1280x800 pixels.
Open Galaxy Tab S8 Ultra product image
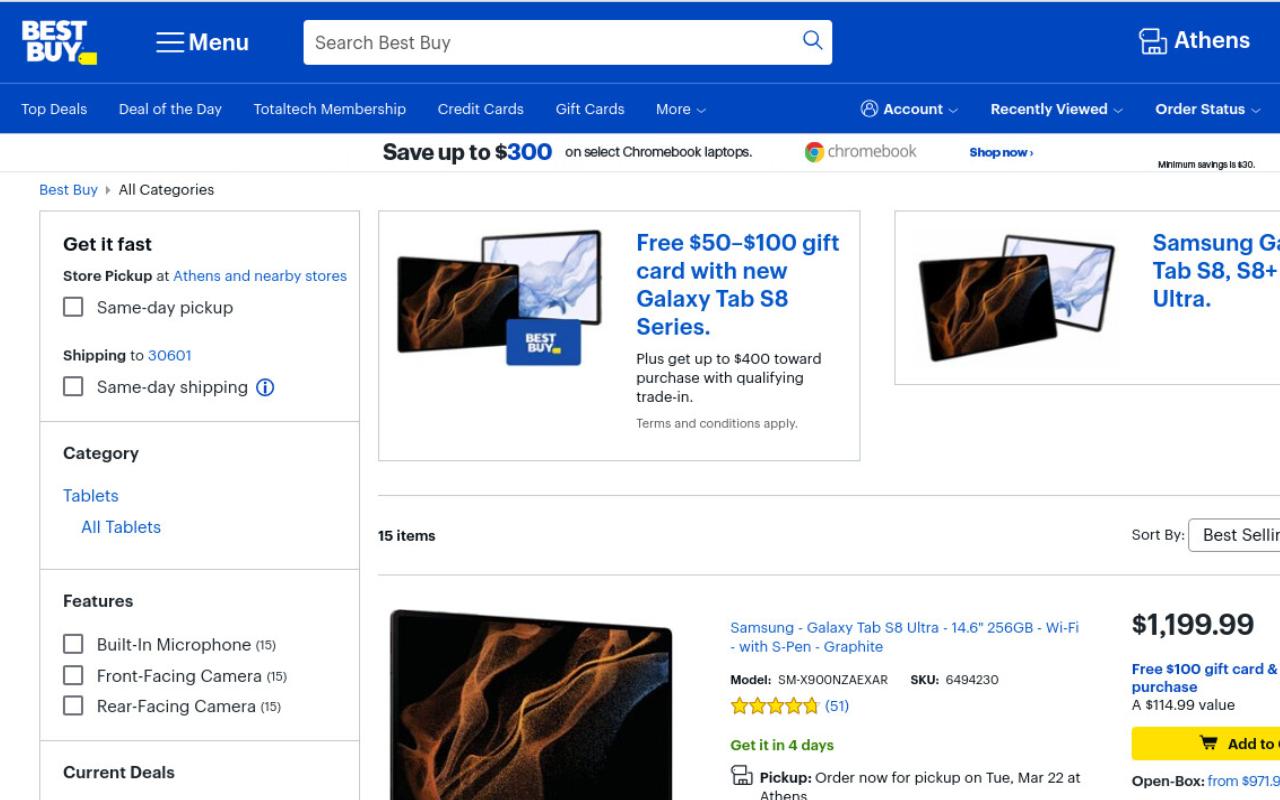[530, 705]
